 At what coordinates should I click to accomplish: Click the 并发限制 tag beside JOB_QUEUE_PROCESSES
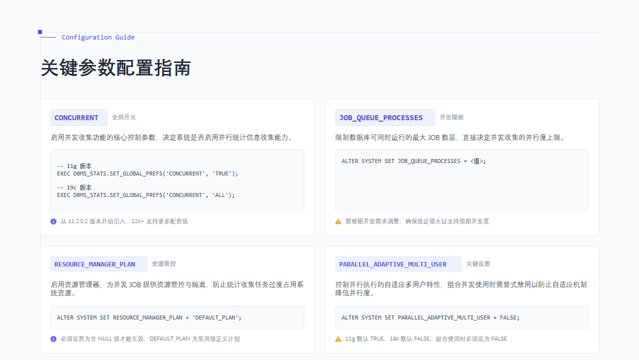(x=452, y=117)
